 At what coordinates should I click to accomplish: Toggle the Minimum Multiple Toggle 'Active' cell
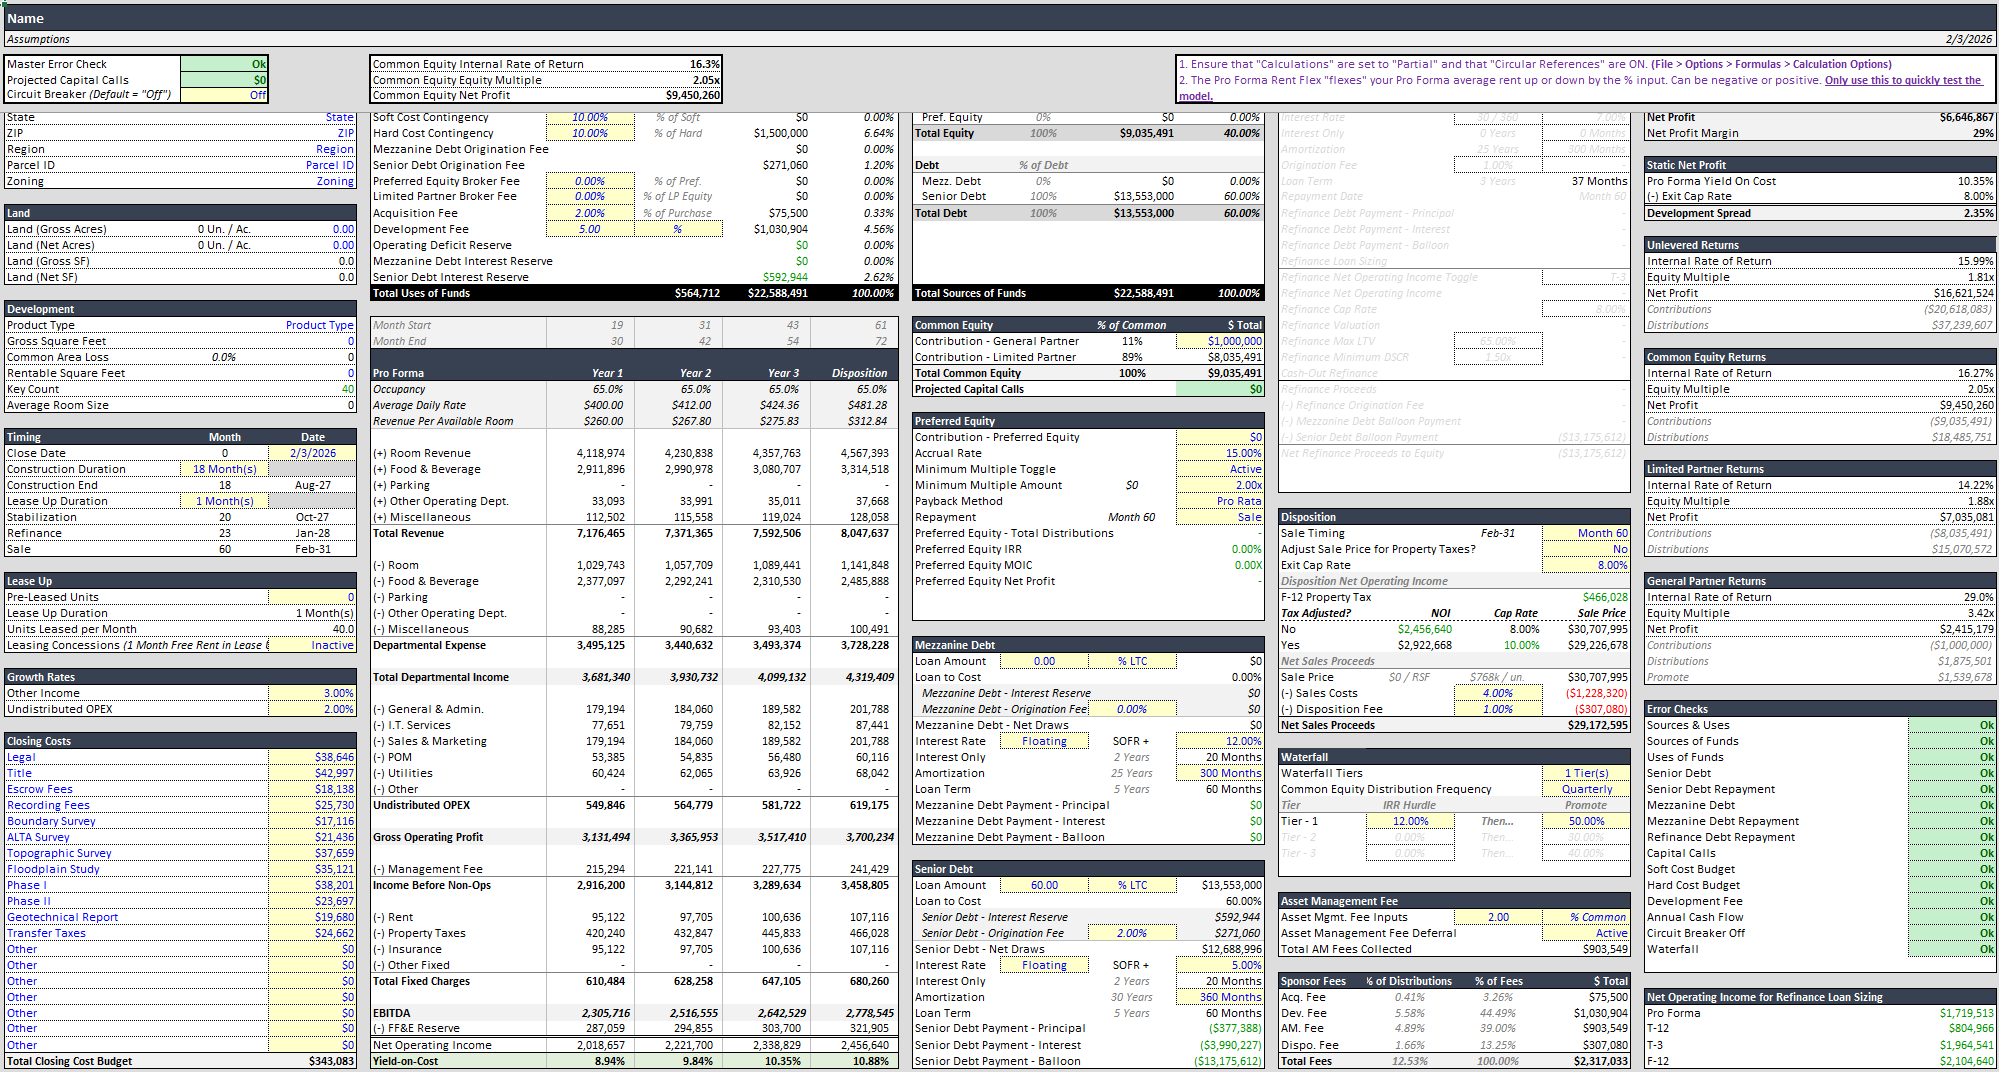pyautogui.click(x=1220, y=469)
